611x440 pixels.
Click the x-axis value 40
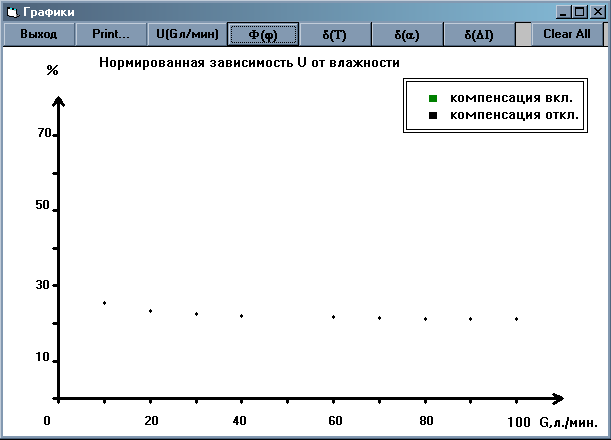click(239, 421)
